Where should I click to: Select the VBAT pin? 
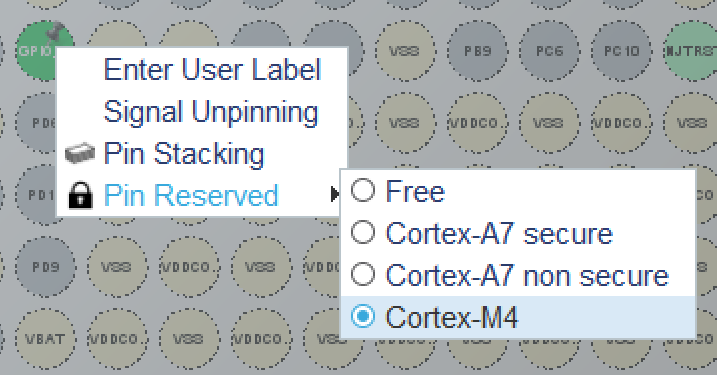[x=45, y=339]
